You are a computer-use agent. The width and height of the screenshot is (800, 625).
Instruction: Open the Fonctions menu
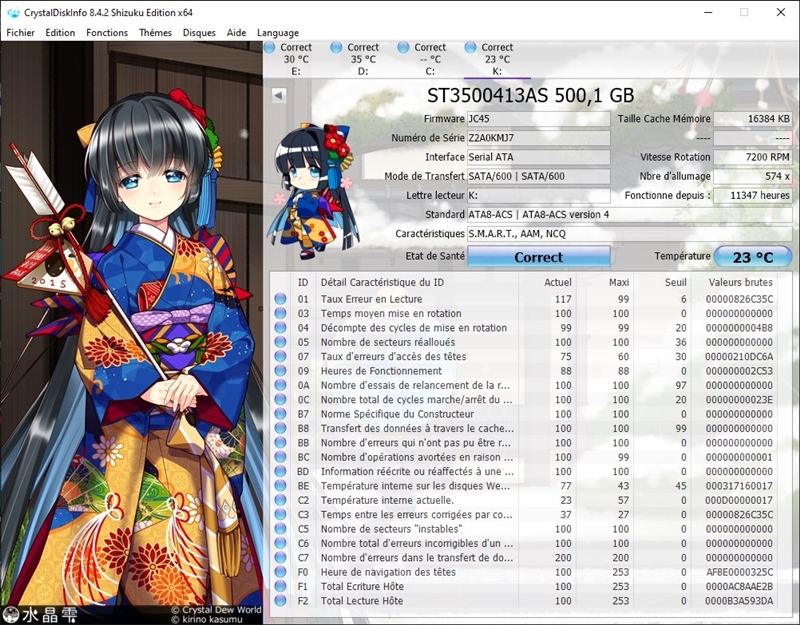[107, 33]
